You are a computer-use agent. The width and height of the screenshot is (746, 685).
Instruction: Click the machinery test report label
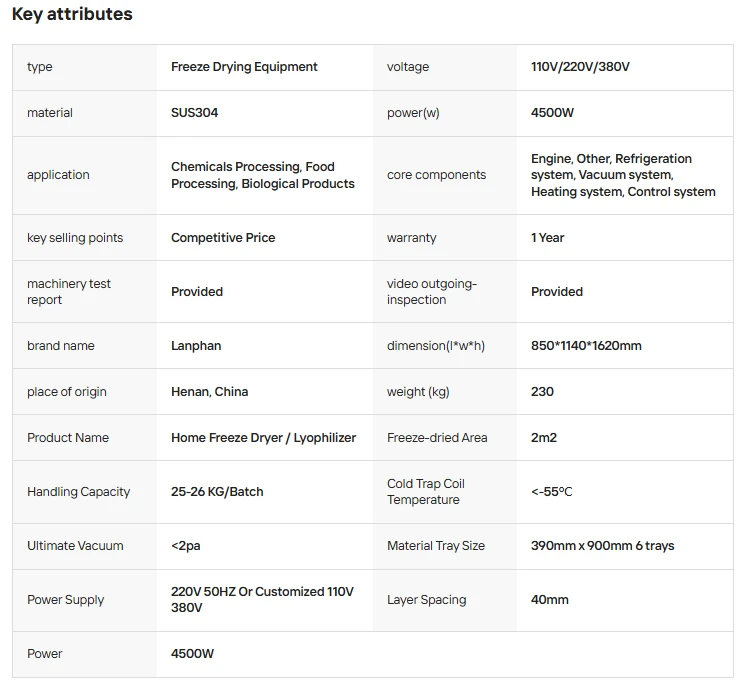pos(69,292)
